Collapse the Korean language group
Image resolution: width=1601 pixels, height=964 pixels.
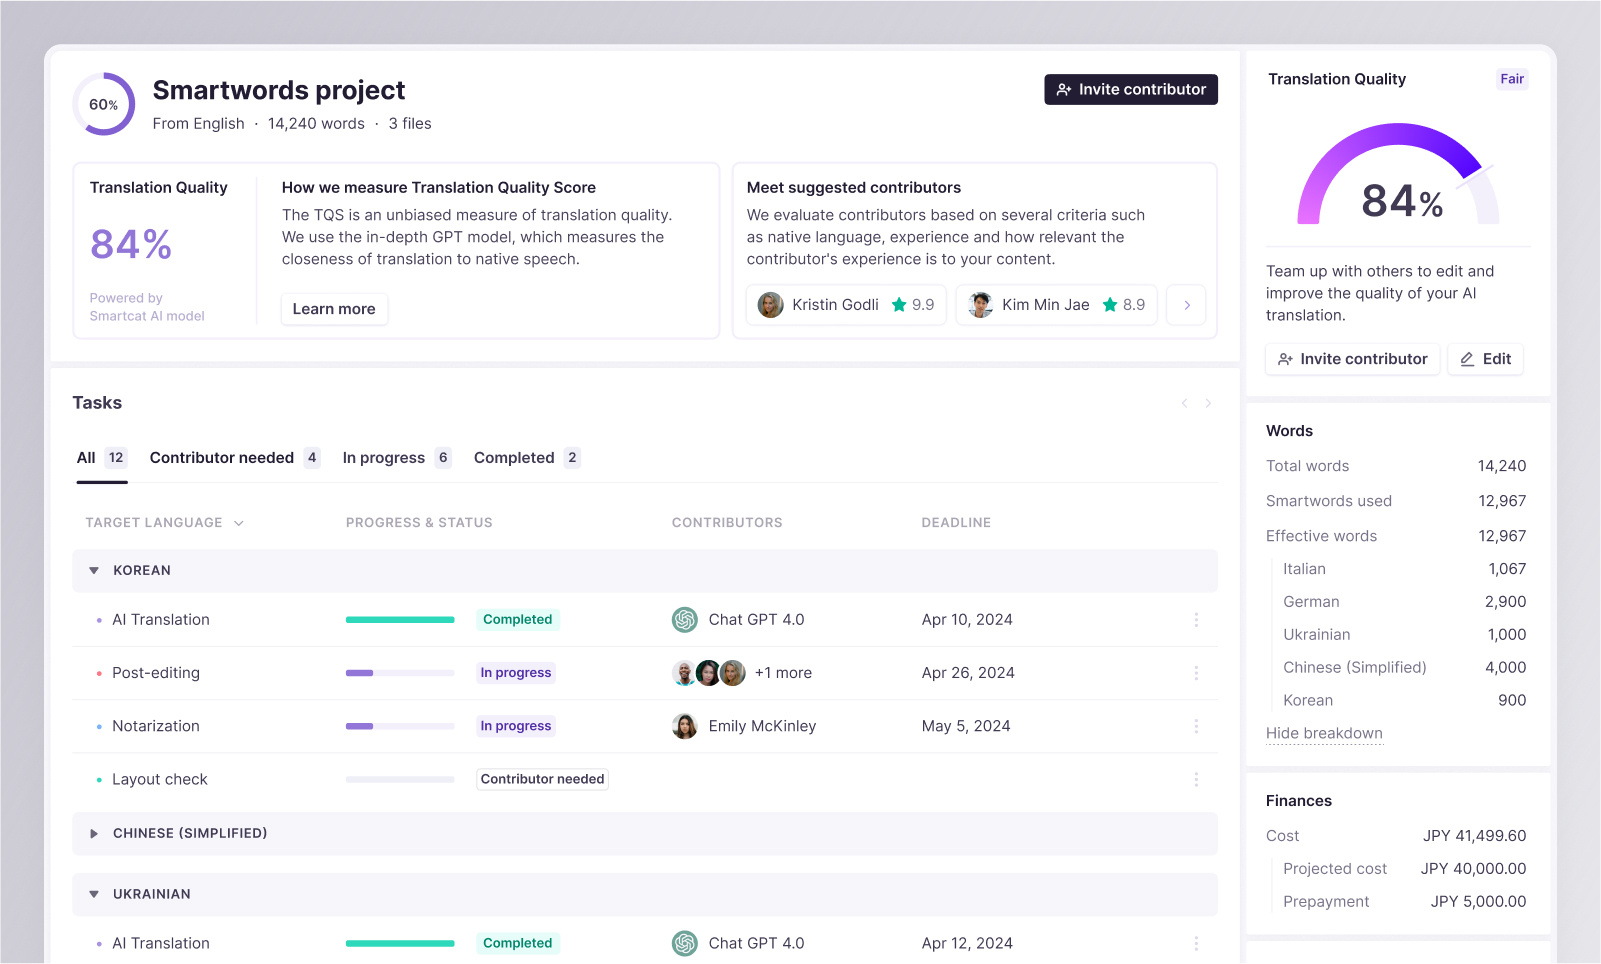94,570
